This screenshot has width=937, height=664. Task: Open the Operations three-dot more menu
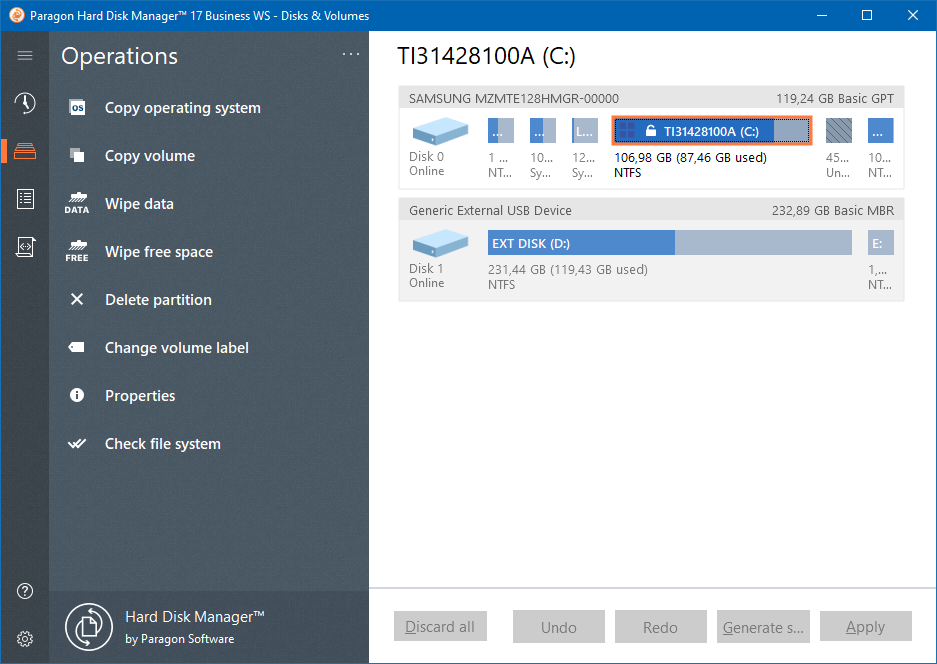351,54
